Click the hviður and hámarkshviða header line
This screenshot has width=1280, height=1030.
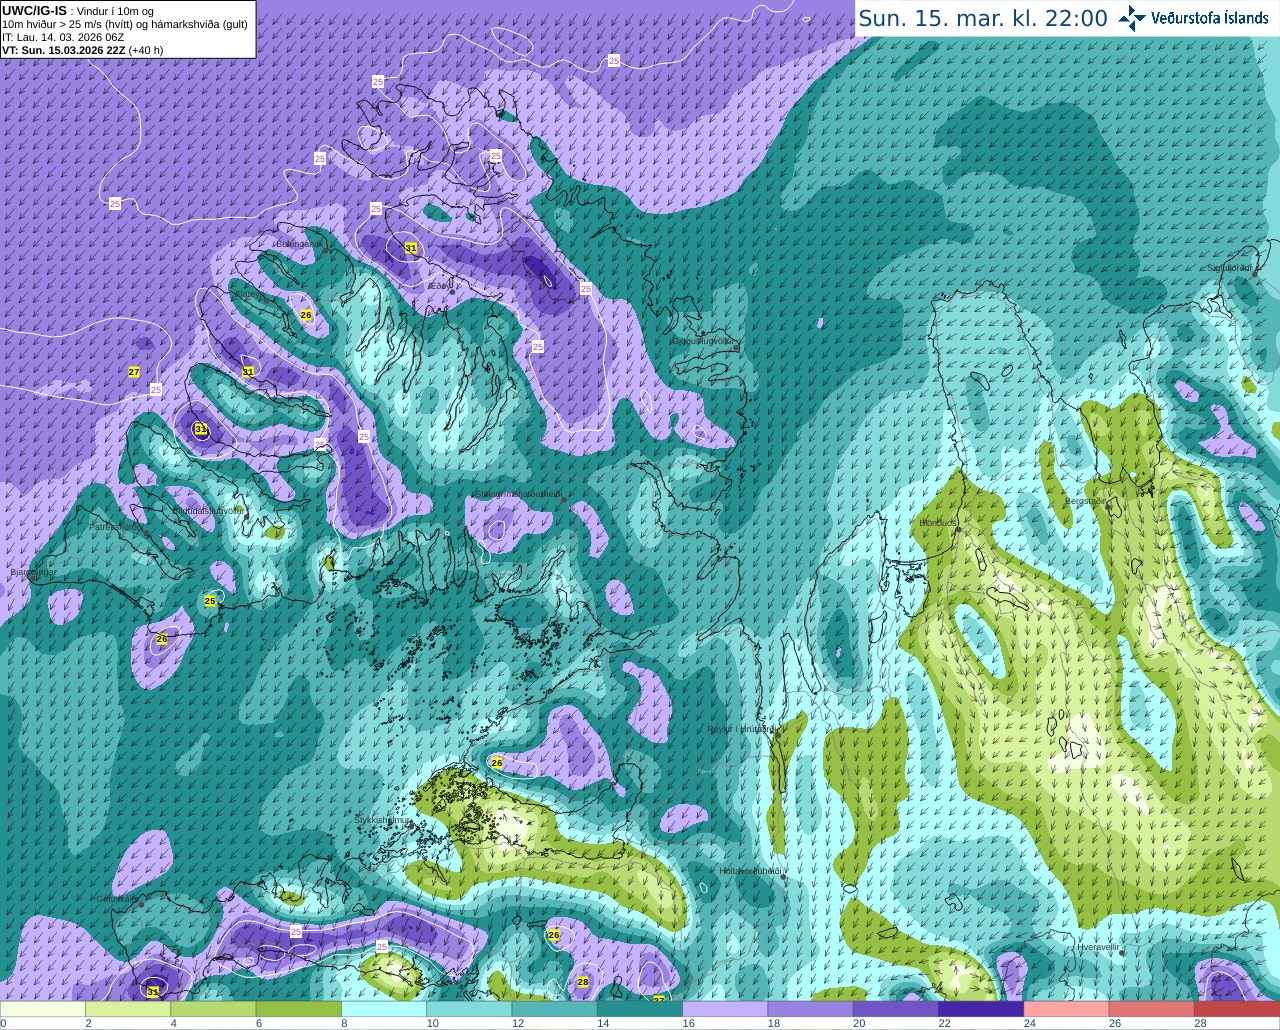tap(125, 24)
